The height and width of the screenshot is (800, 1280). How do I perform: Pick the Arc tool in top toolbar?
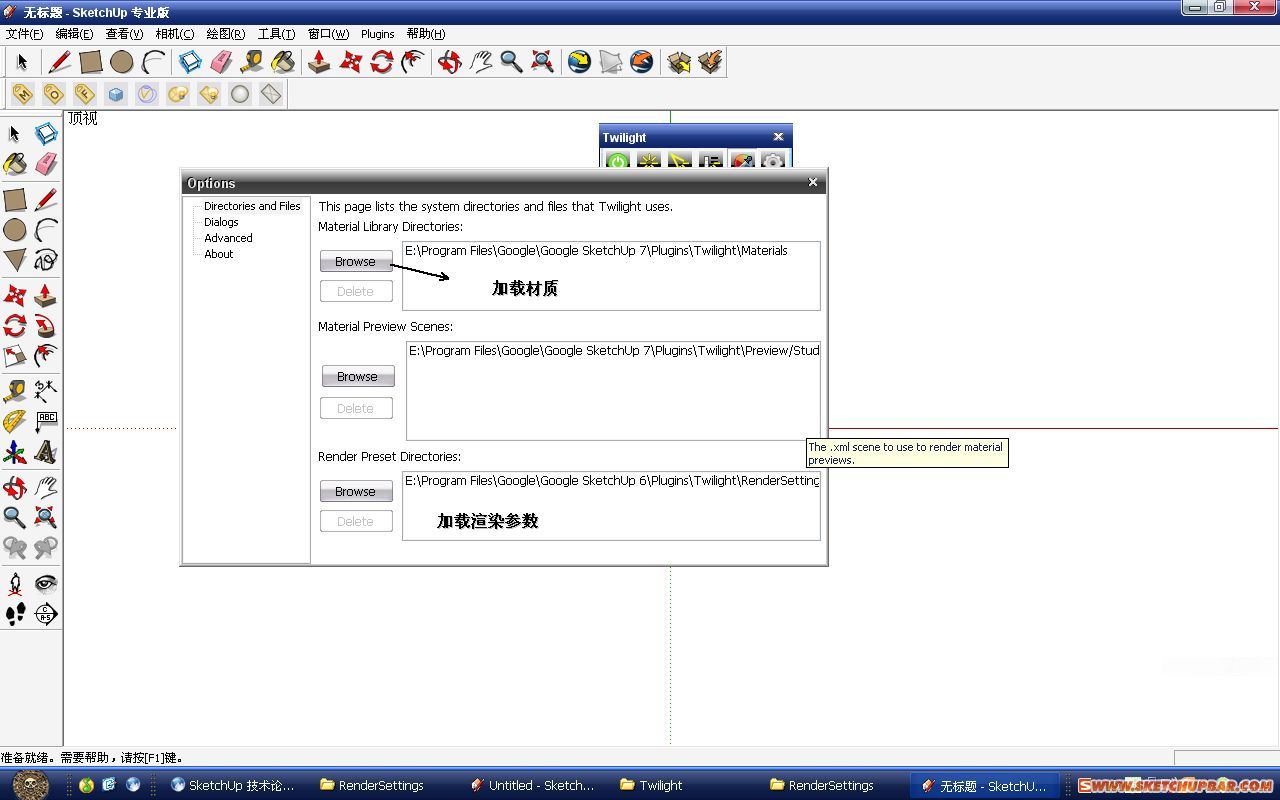153,62
